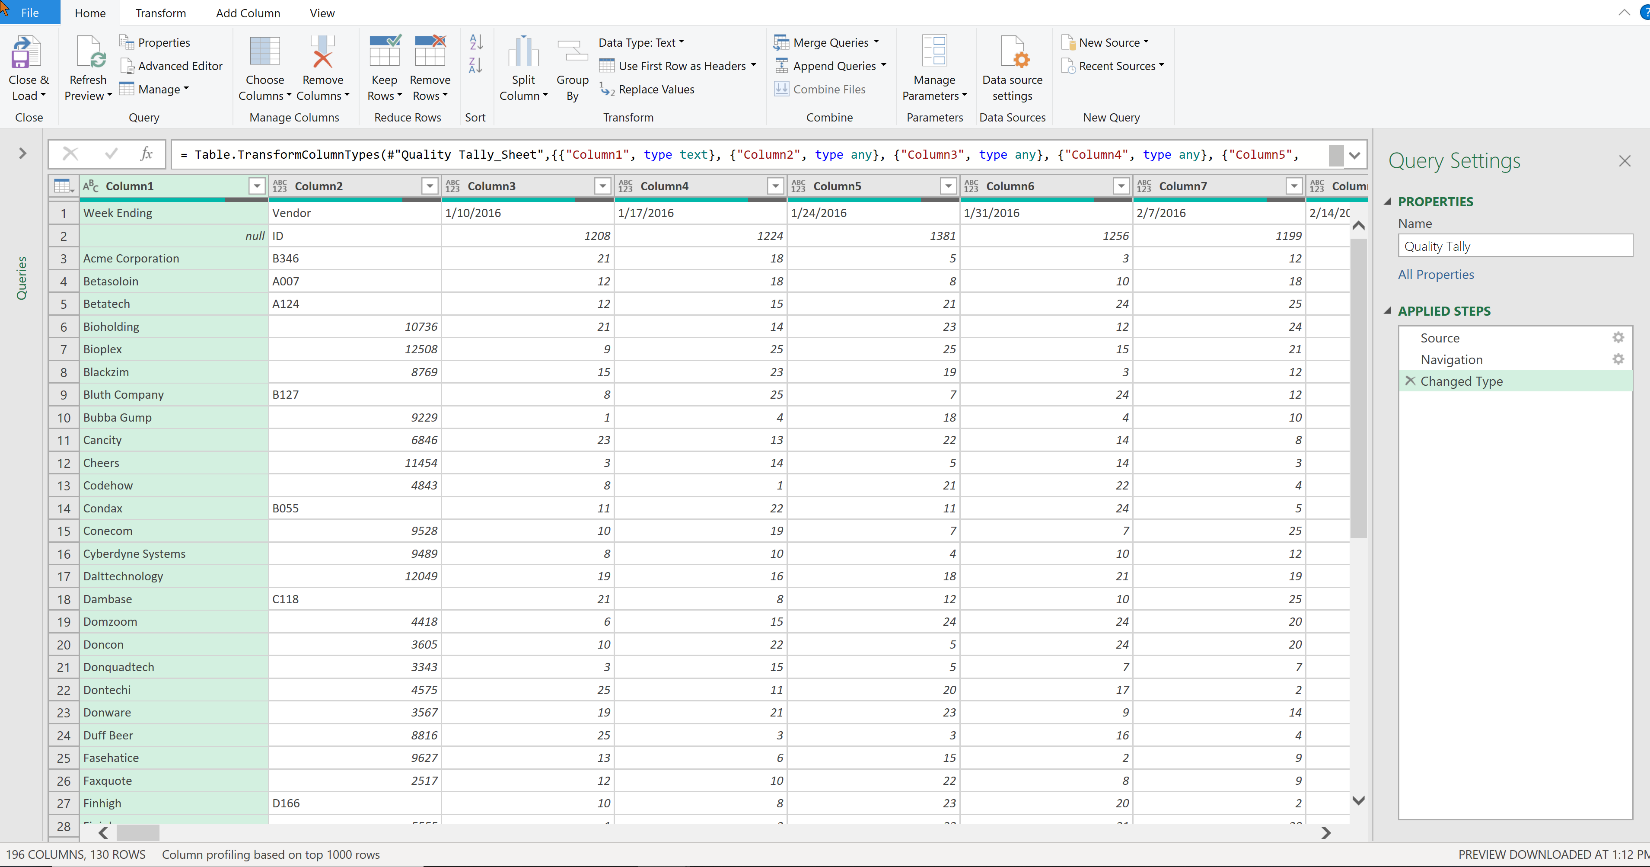Click the Close & Load icon

tap(26, 52)
